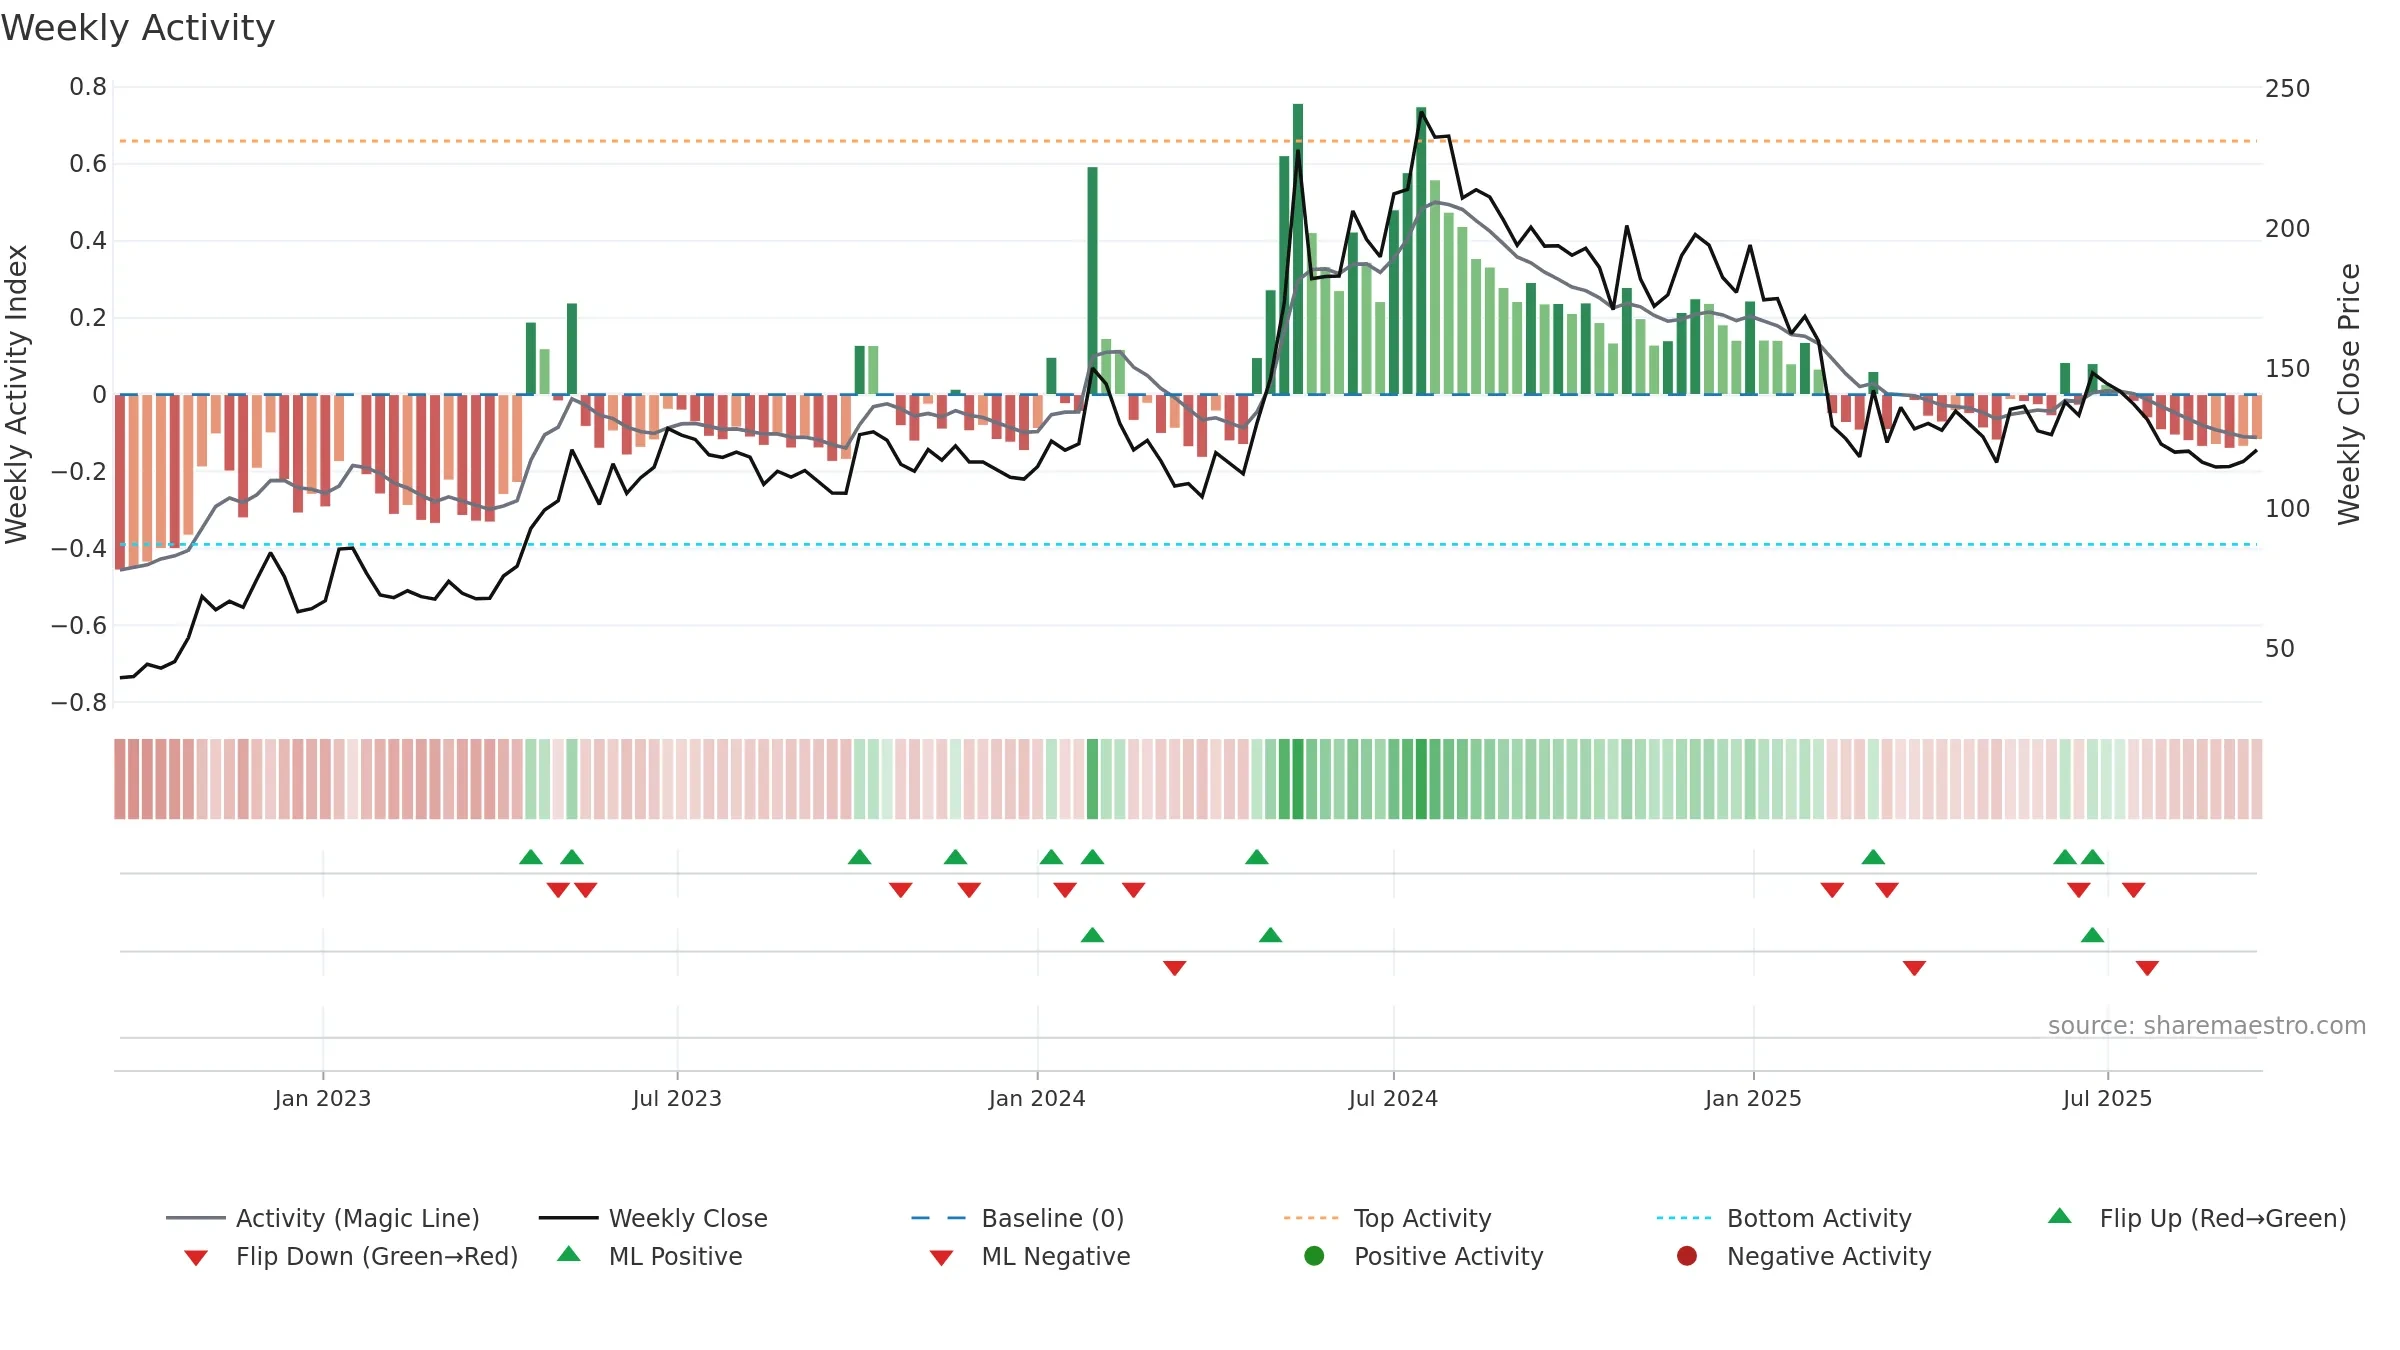The height and width of the screenshot is (1350, 2400).
Task: Toggle the Activity (Magic Line) legend entry
Action: click(x=323, y=1218)
